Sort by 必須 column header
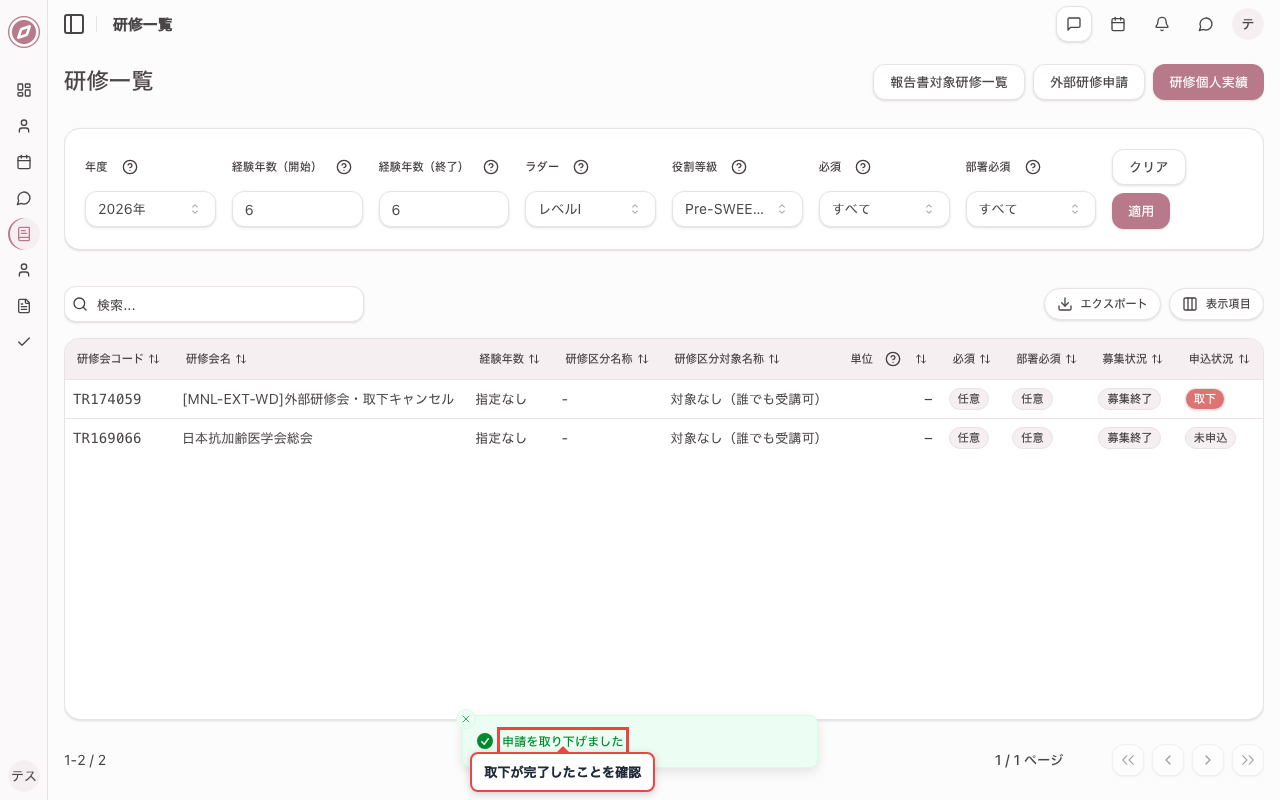1280x800 pixels. pyautogui.click(x=971, y=359)
